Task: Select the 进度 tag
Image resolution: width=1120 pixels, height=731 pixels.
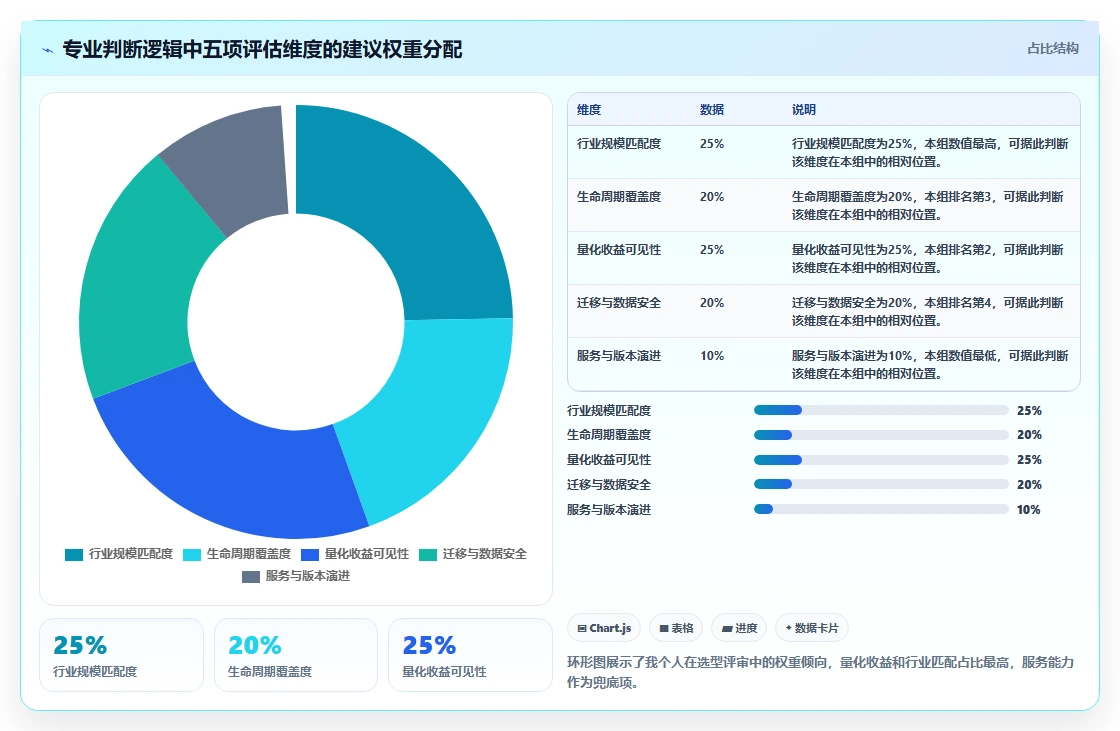Action: pos(739,628)
